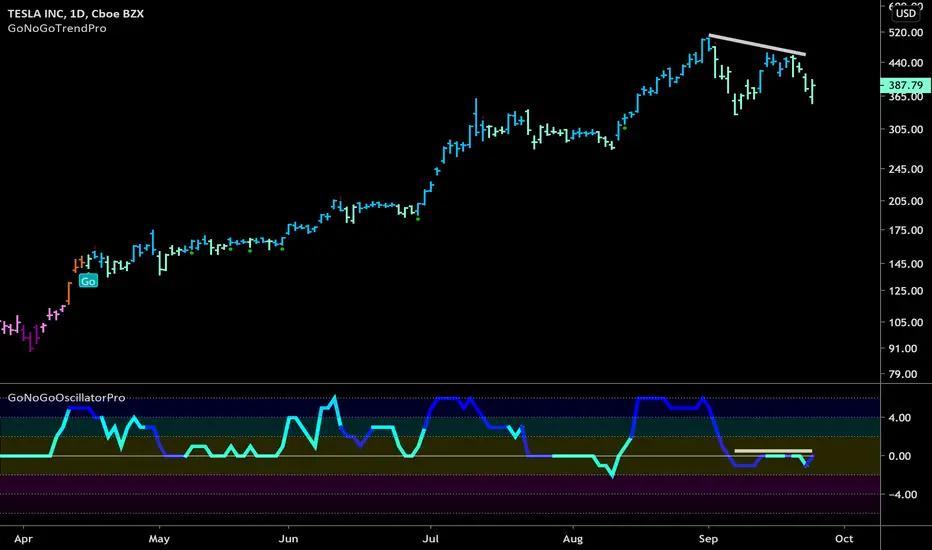Click the Jul label on time axis
The width and height of the screenshot is (932, 550).
[x=430, y=539]
